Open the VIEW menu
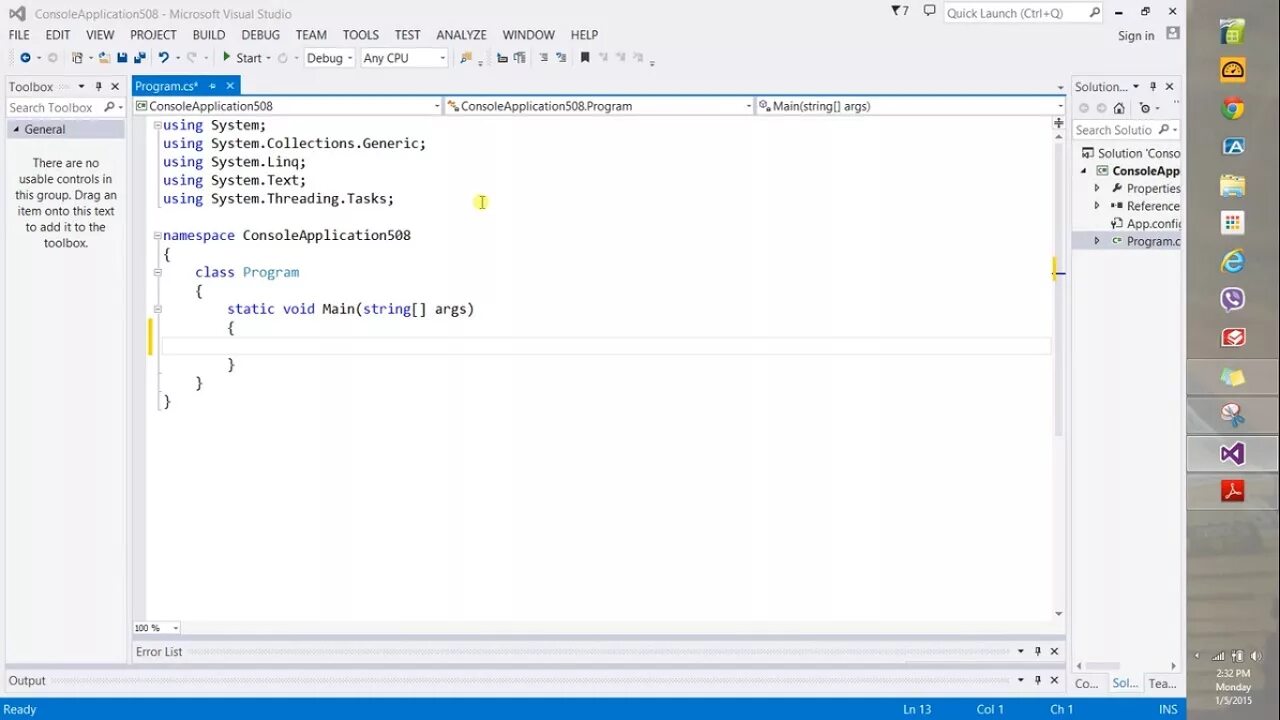 tap(100, 35)
